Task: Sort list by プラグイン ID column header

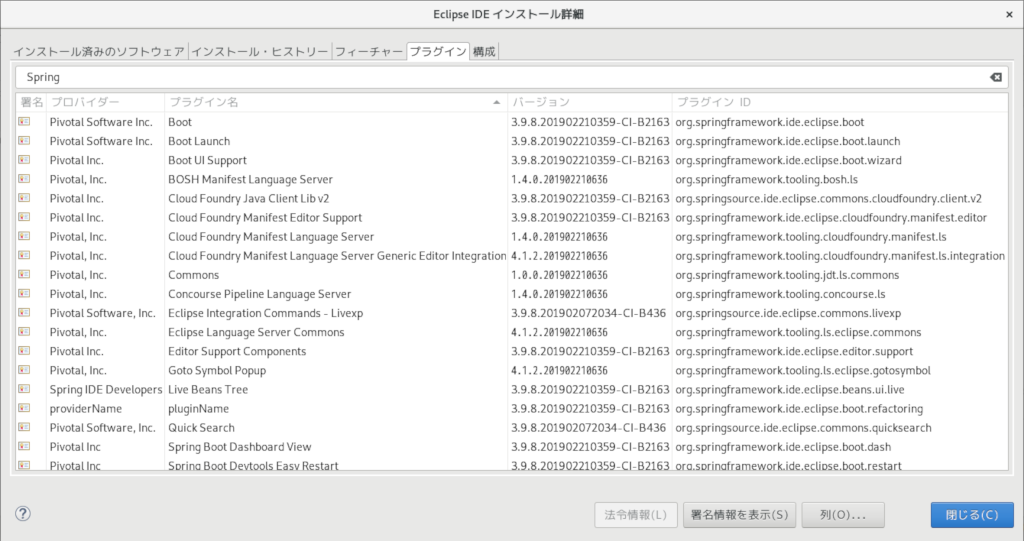Action: click(x=838, y=102)
